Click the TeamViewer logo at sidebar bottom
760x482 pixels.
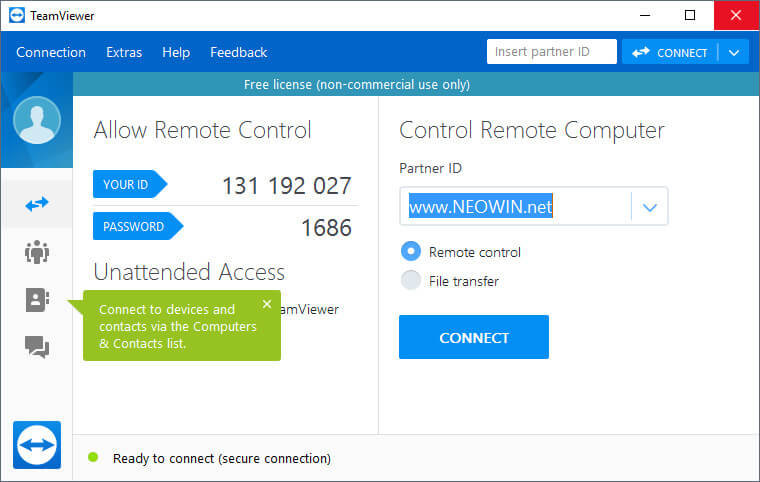pos(37,445)
